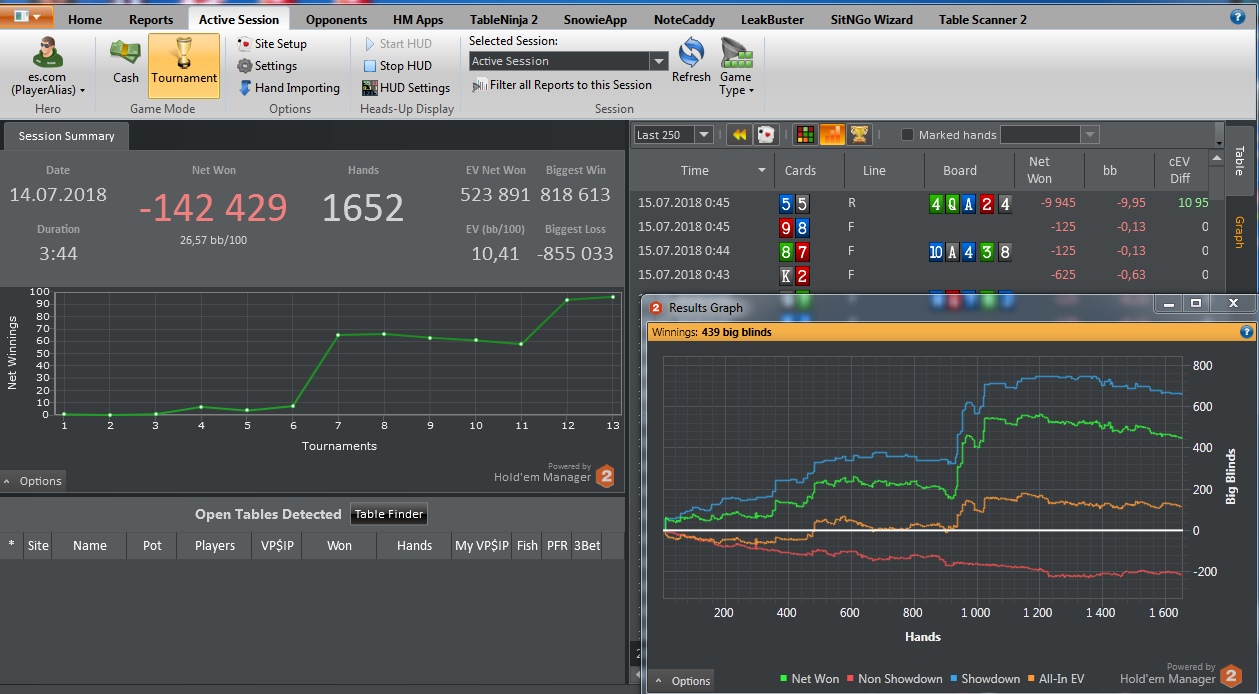Screen dimensions: 1259x694
Task: Click the yellow rewind arrows icon
Action: [739, 135]
